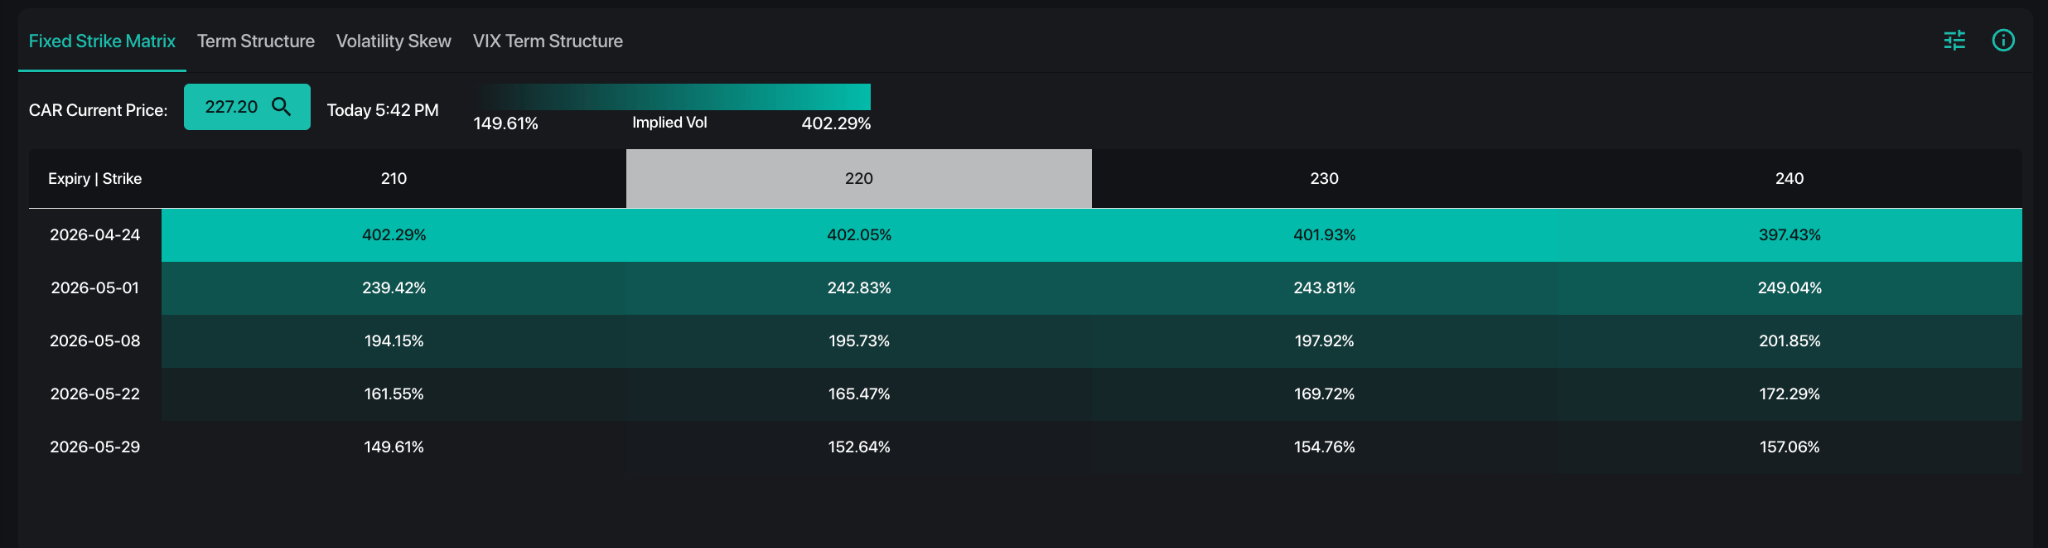
Task: Click the search magnifier icon beside 227.20
Action: [x=281, y=107]
